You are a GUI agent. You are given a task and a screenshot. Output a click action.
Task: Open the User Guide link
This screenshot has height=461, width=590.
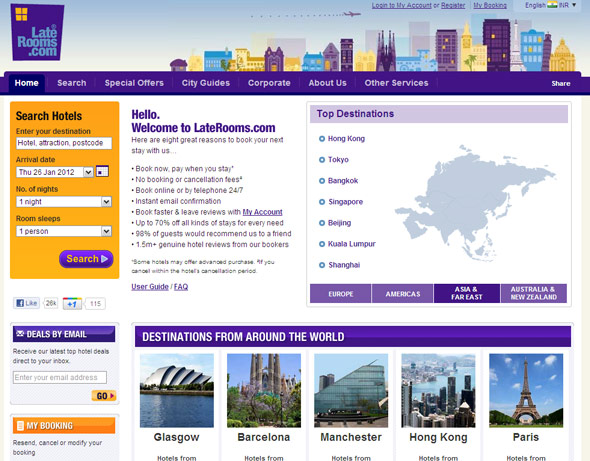pyautogui.click(x=150, y=287)
